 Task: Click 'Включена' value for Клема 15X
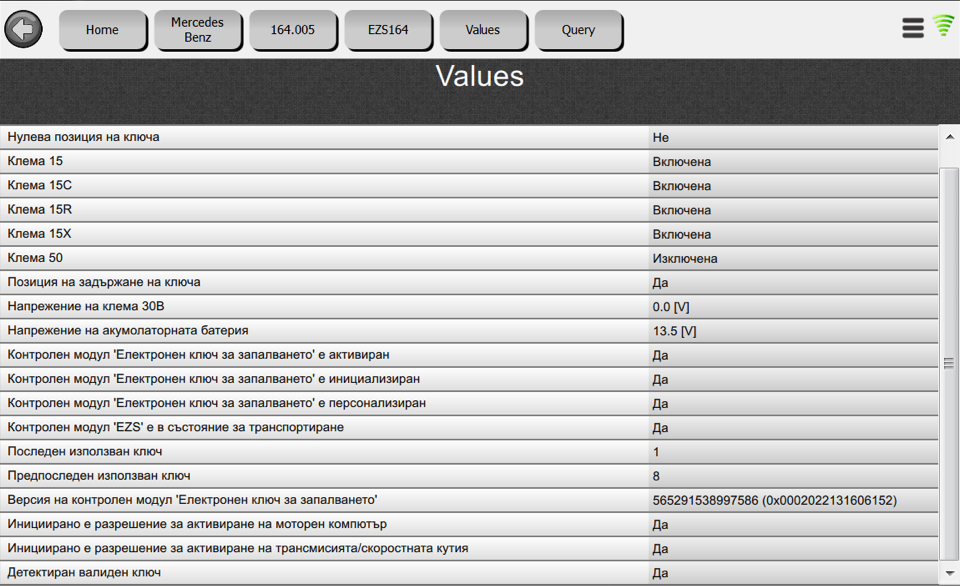(681, 234)
